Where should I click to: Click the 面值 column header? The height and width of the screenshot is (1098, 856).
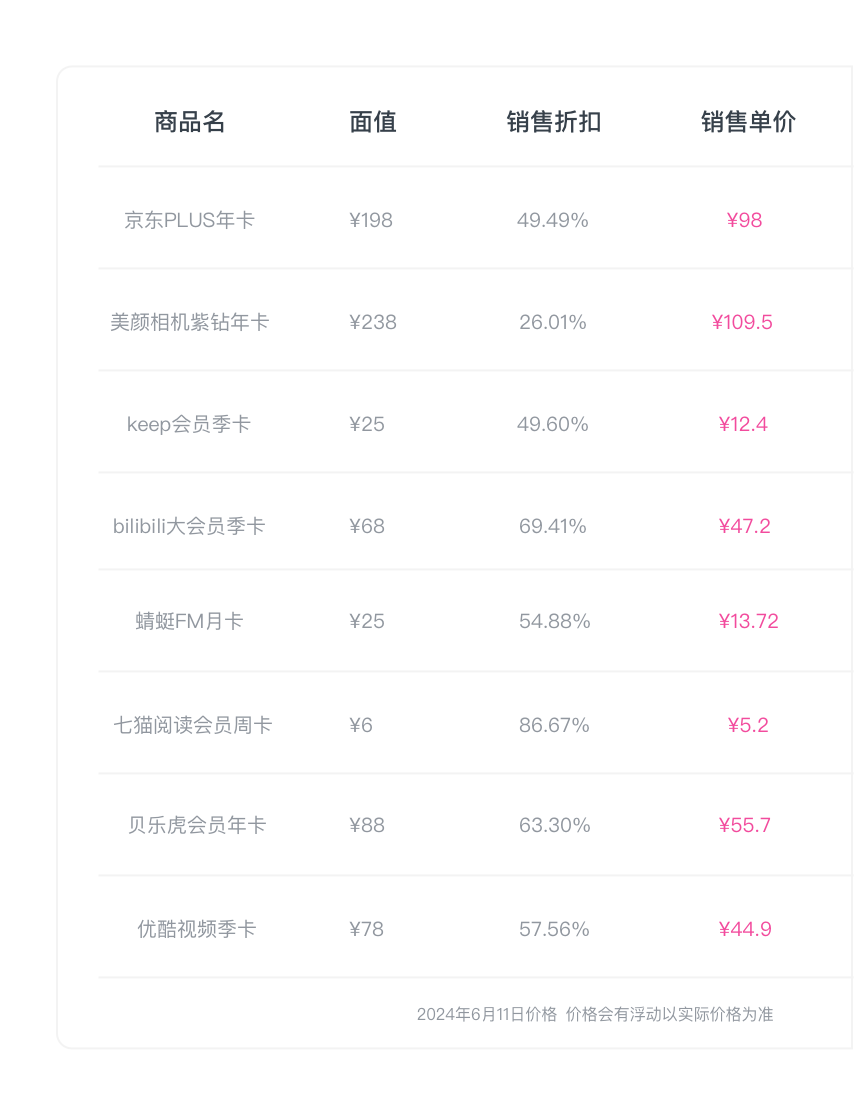click(x=373, y=122)
